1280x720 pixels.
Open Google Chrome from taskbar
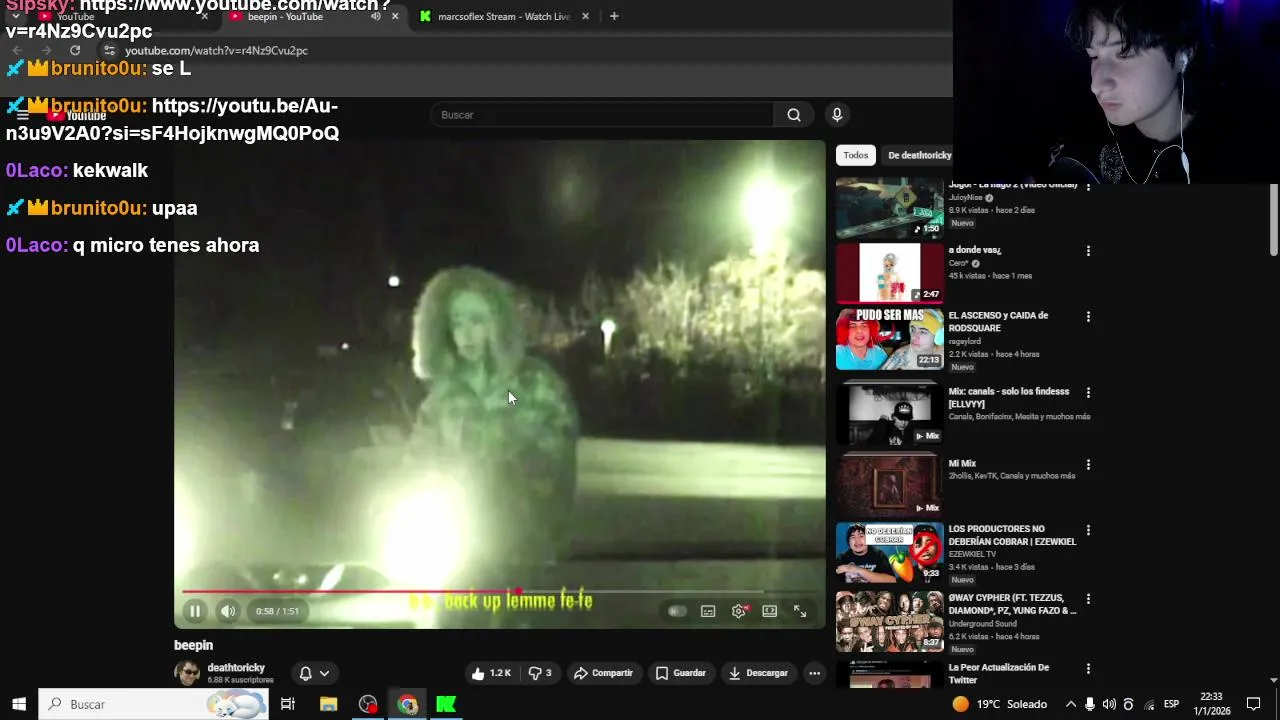tap(407, 704)
